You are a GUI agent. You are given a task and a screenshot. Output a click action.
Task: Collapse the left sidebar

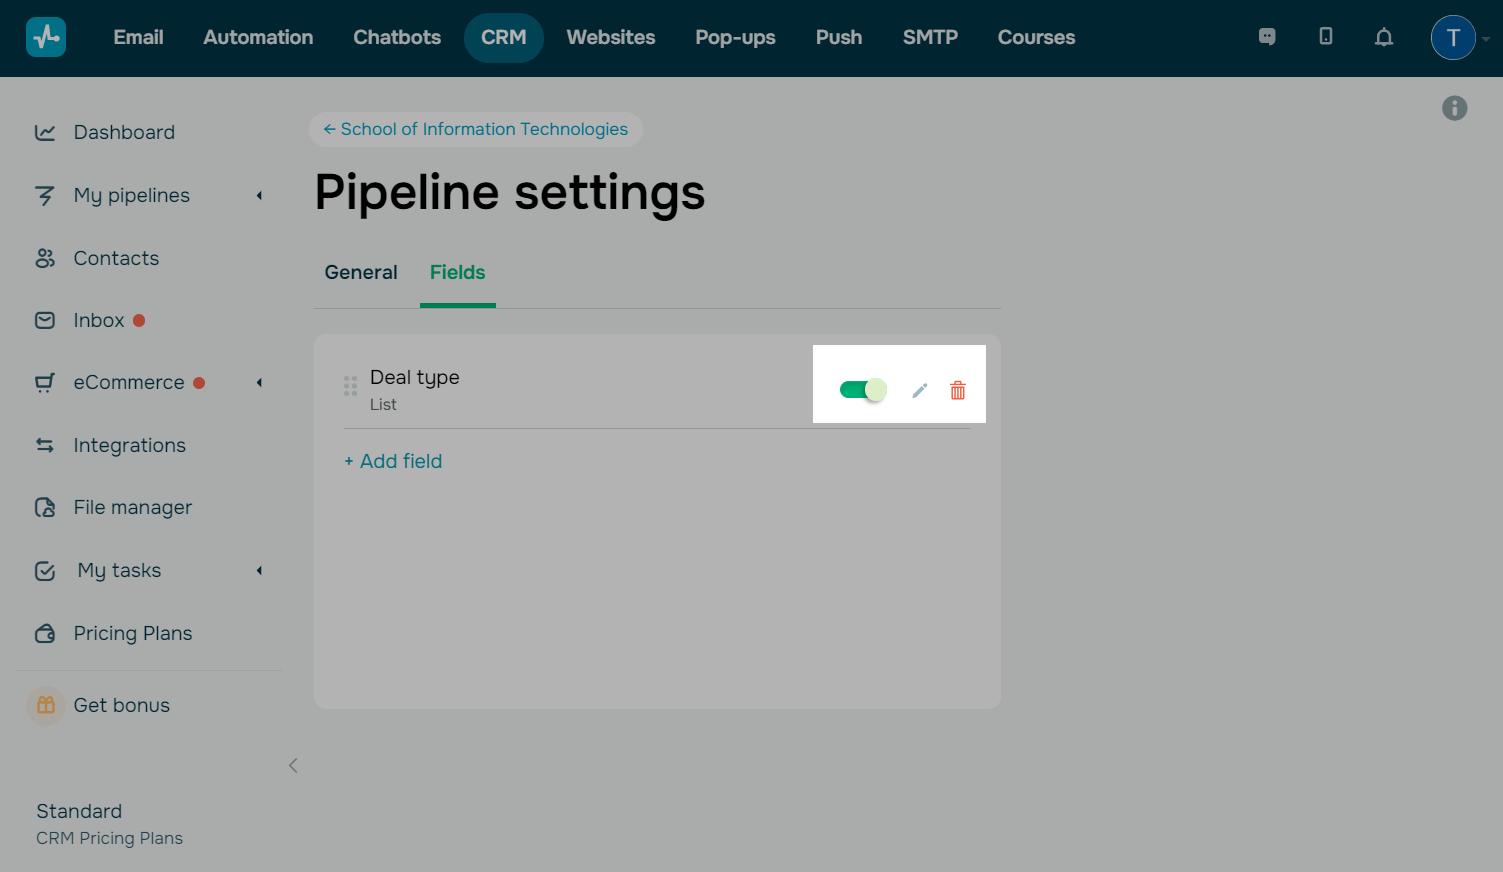click(293, 766)
